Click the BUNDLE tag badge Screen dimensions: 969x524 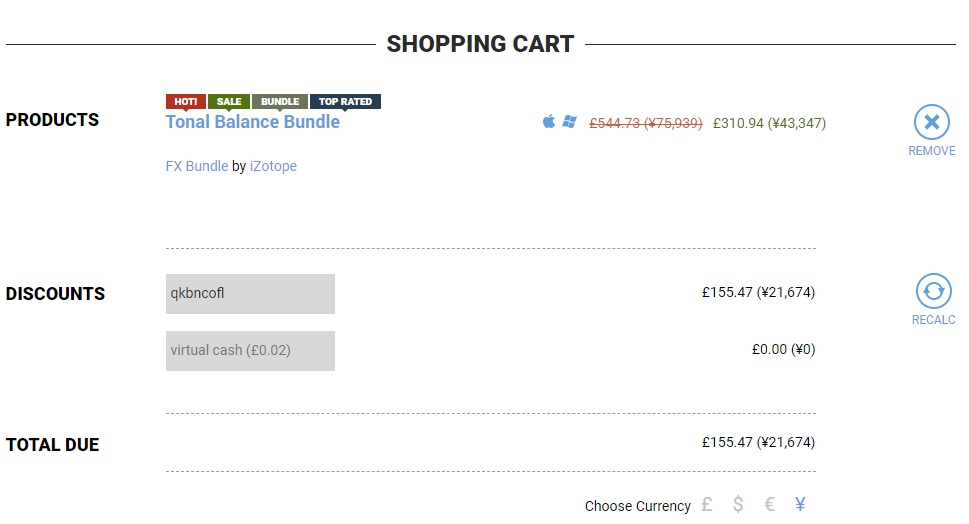click(x=279, y=101)
